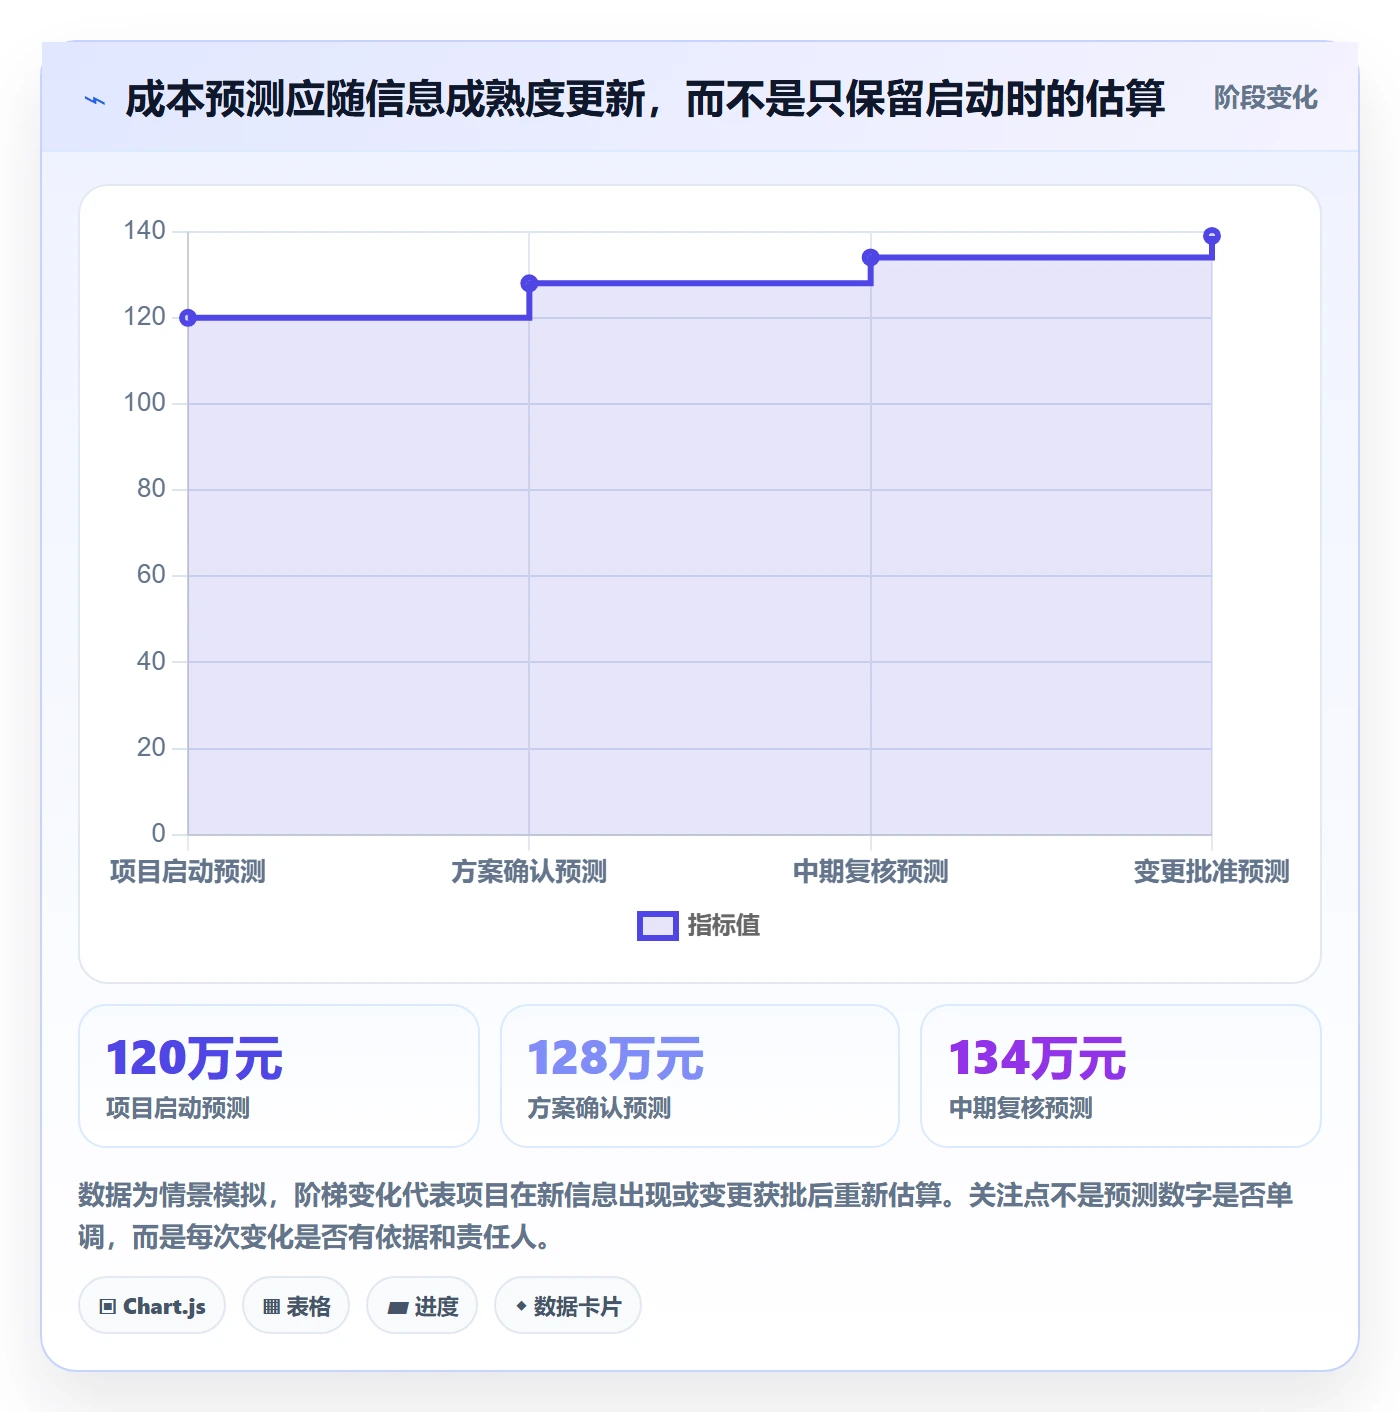This screenshot has height=1412, width=1400.
Task: Click the bar icon in 进度 chip
Action: tap(398, 1308)
